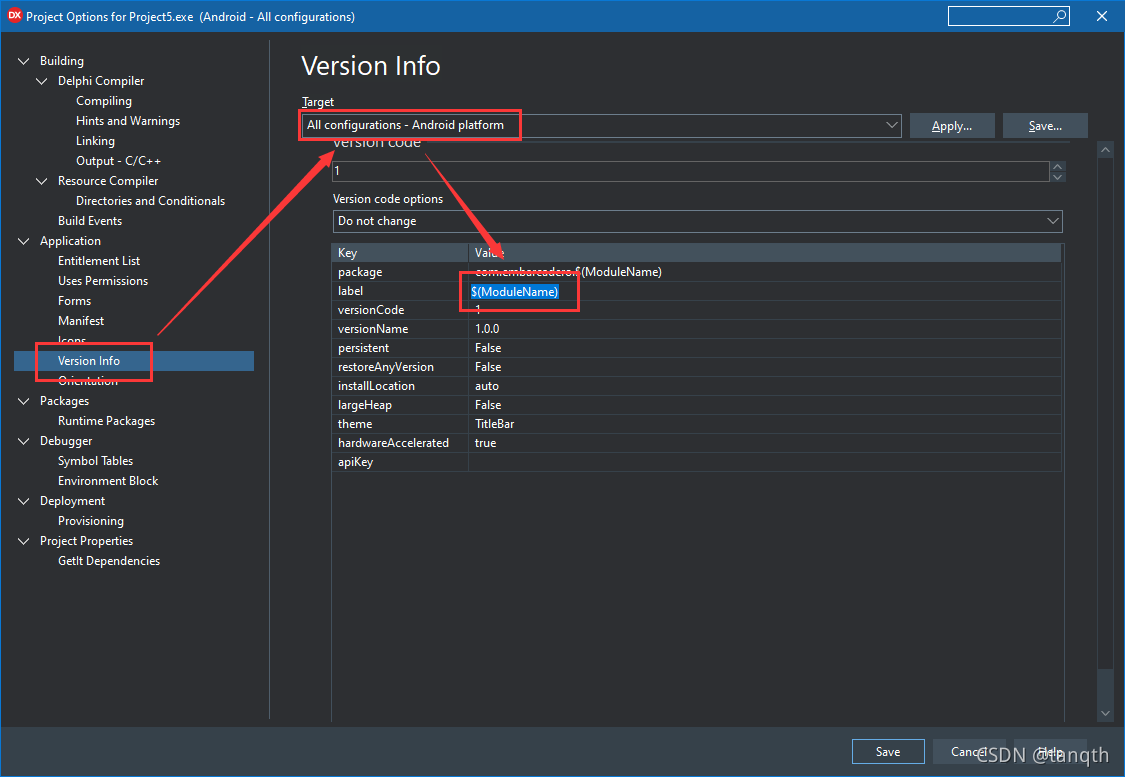This screenshot has height=777, width=1125.
Task: Select Directories and Conditionals tree item
Action: [x=151, y=201]
